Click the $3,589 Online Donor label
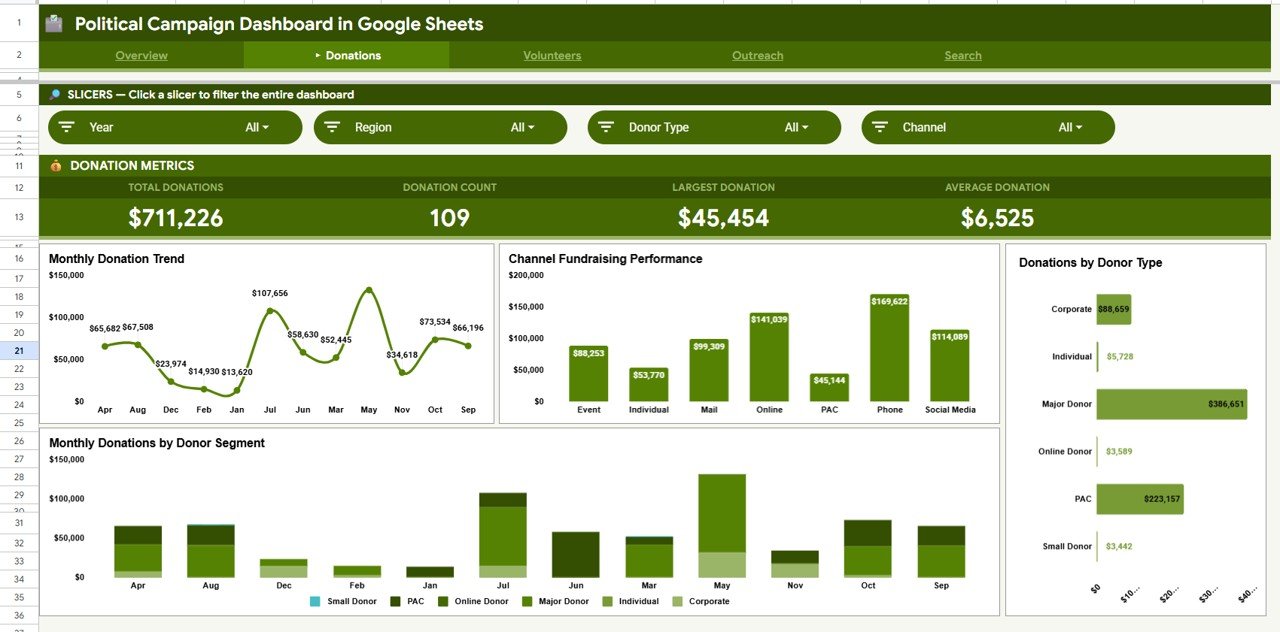Screen dimensions: 1280x632 click(x=1120, y=452)
